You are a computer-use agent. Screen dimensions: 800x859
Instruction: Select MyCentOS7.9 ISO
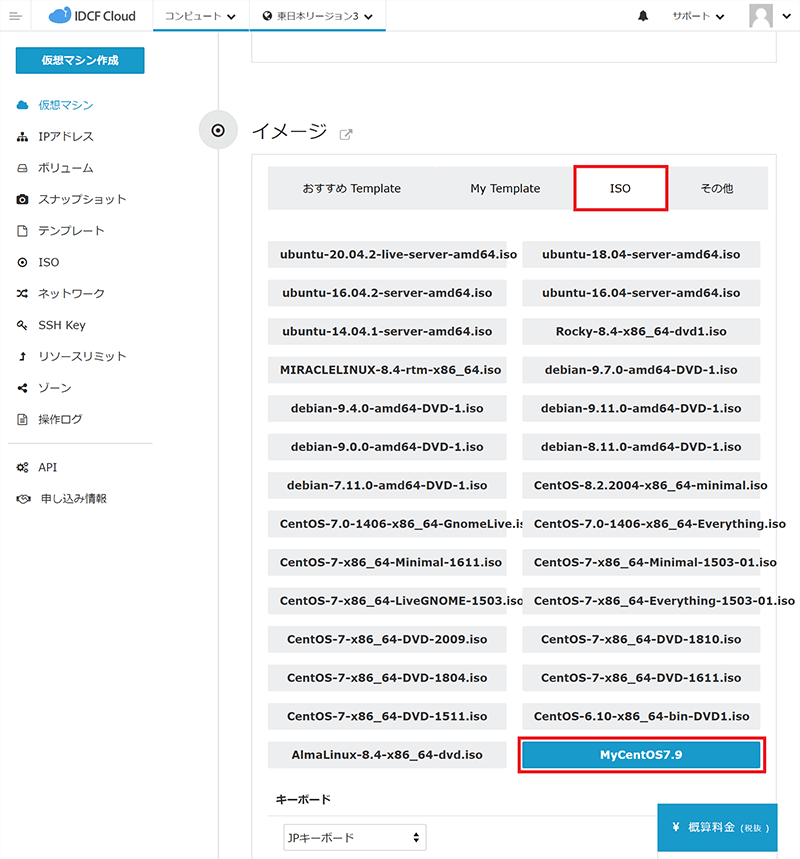(x=641, y=755)
